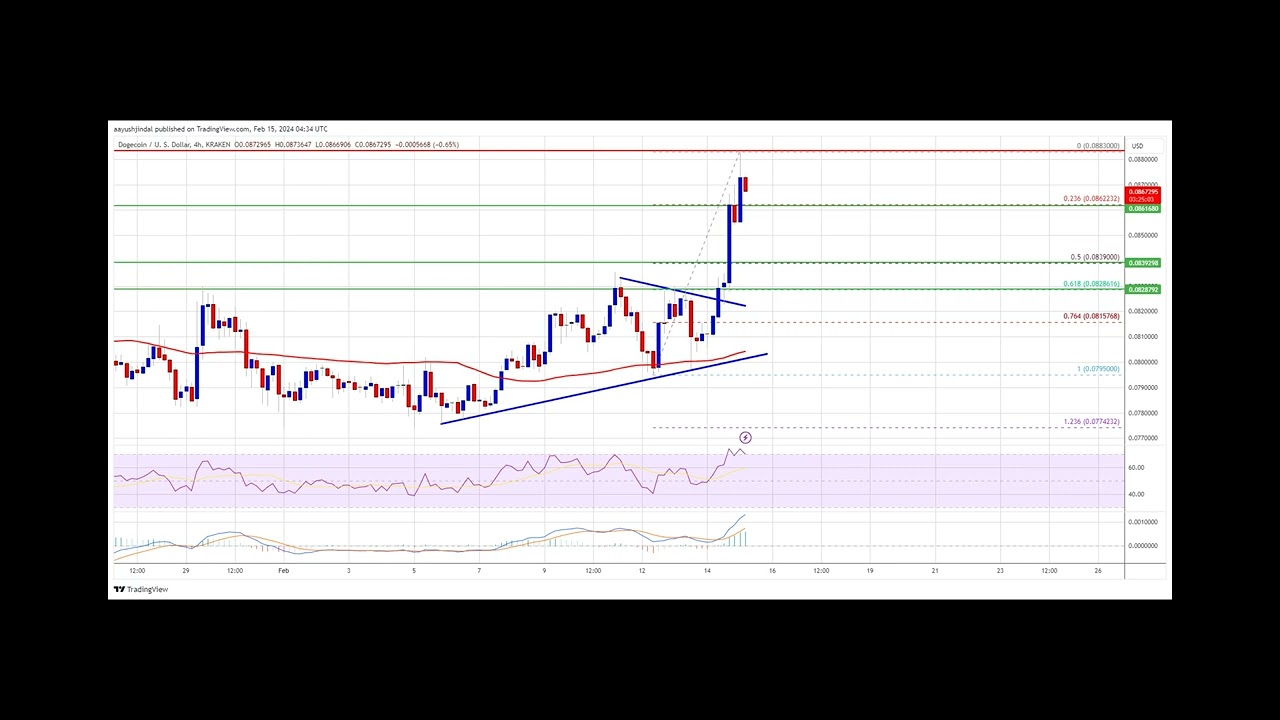
Task: Click the RSI scale value 60.00
Action: point(1138,468)
